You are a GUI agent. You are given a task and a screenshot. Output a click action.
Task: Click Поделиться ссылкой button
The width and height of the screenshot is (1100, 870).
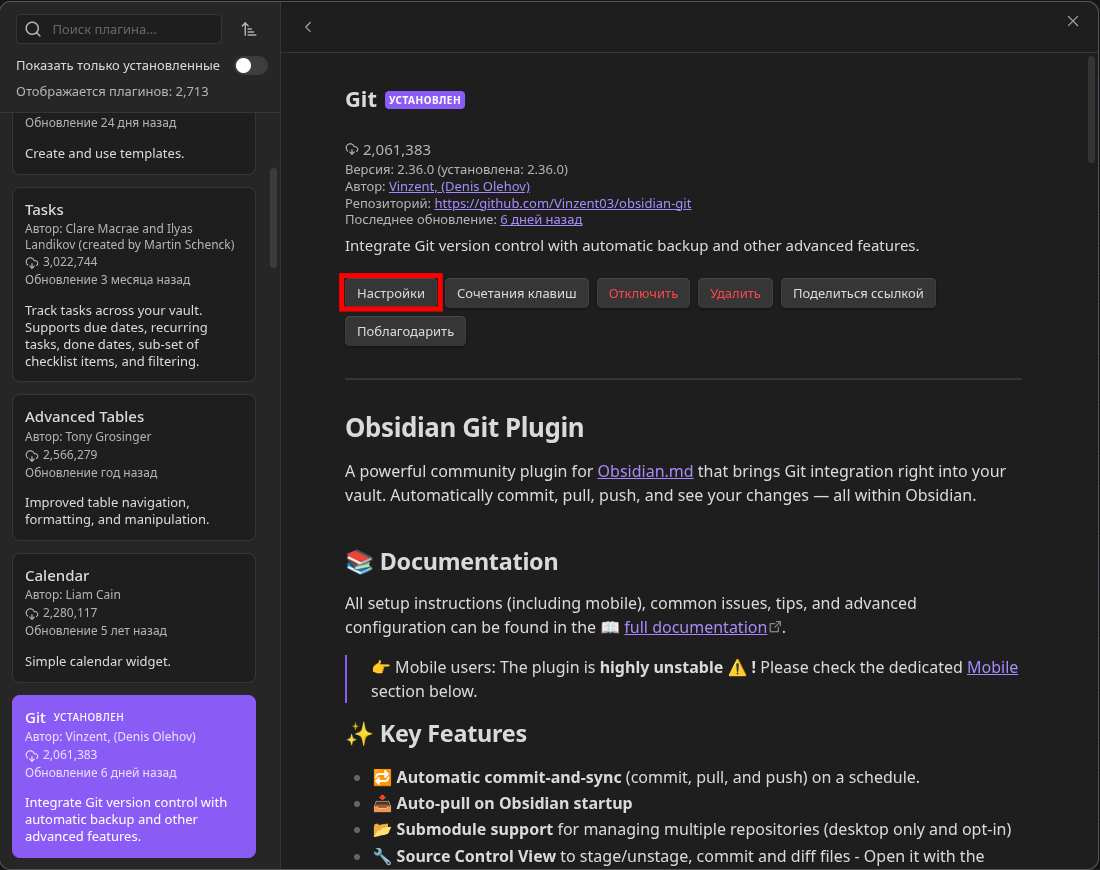pos(858,293)
